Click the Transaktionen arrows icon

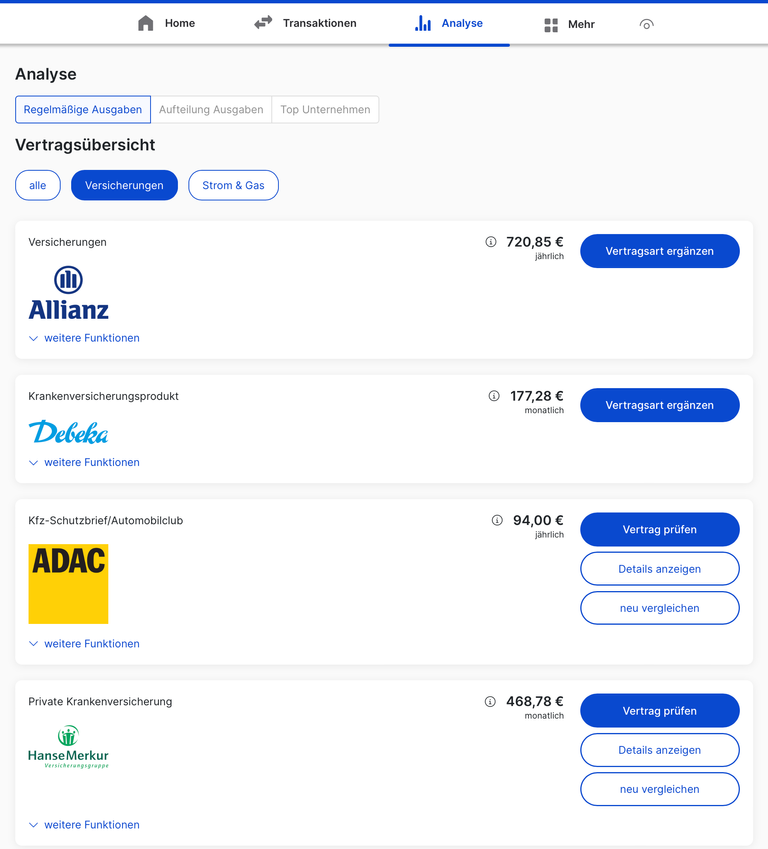(x=263, y=22)
